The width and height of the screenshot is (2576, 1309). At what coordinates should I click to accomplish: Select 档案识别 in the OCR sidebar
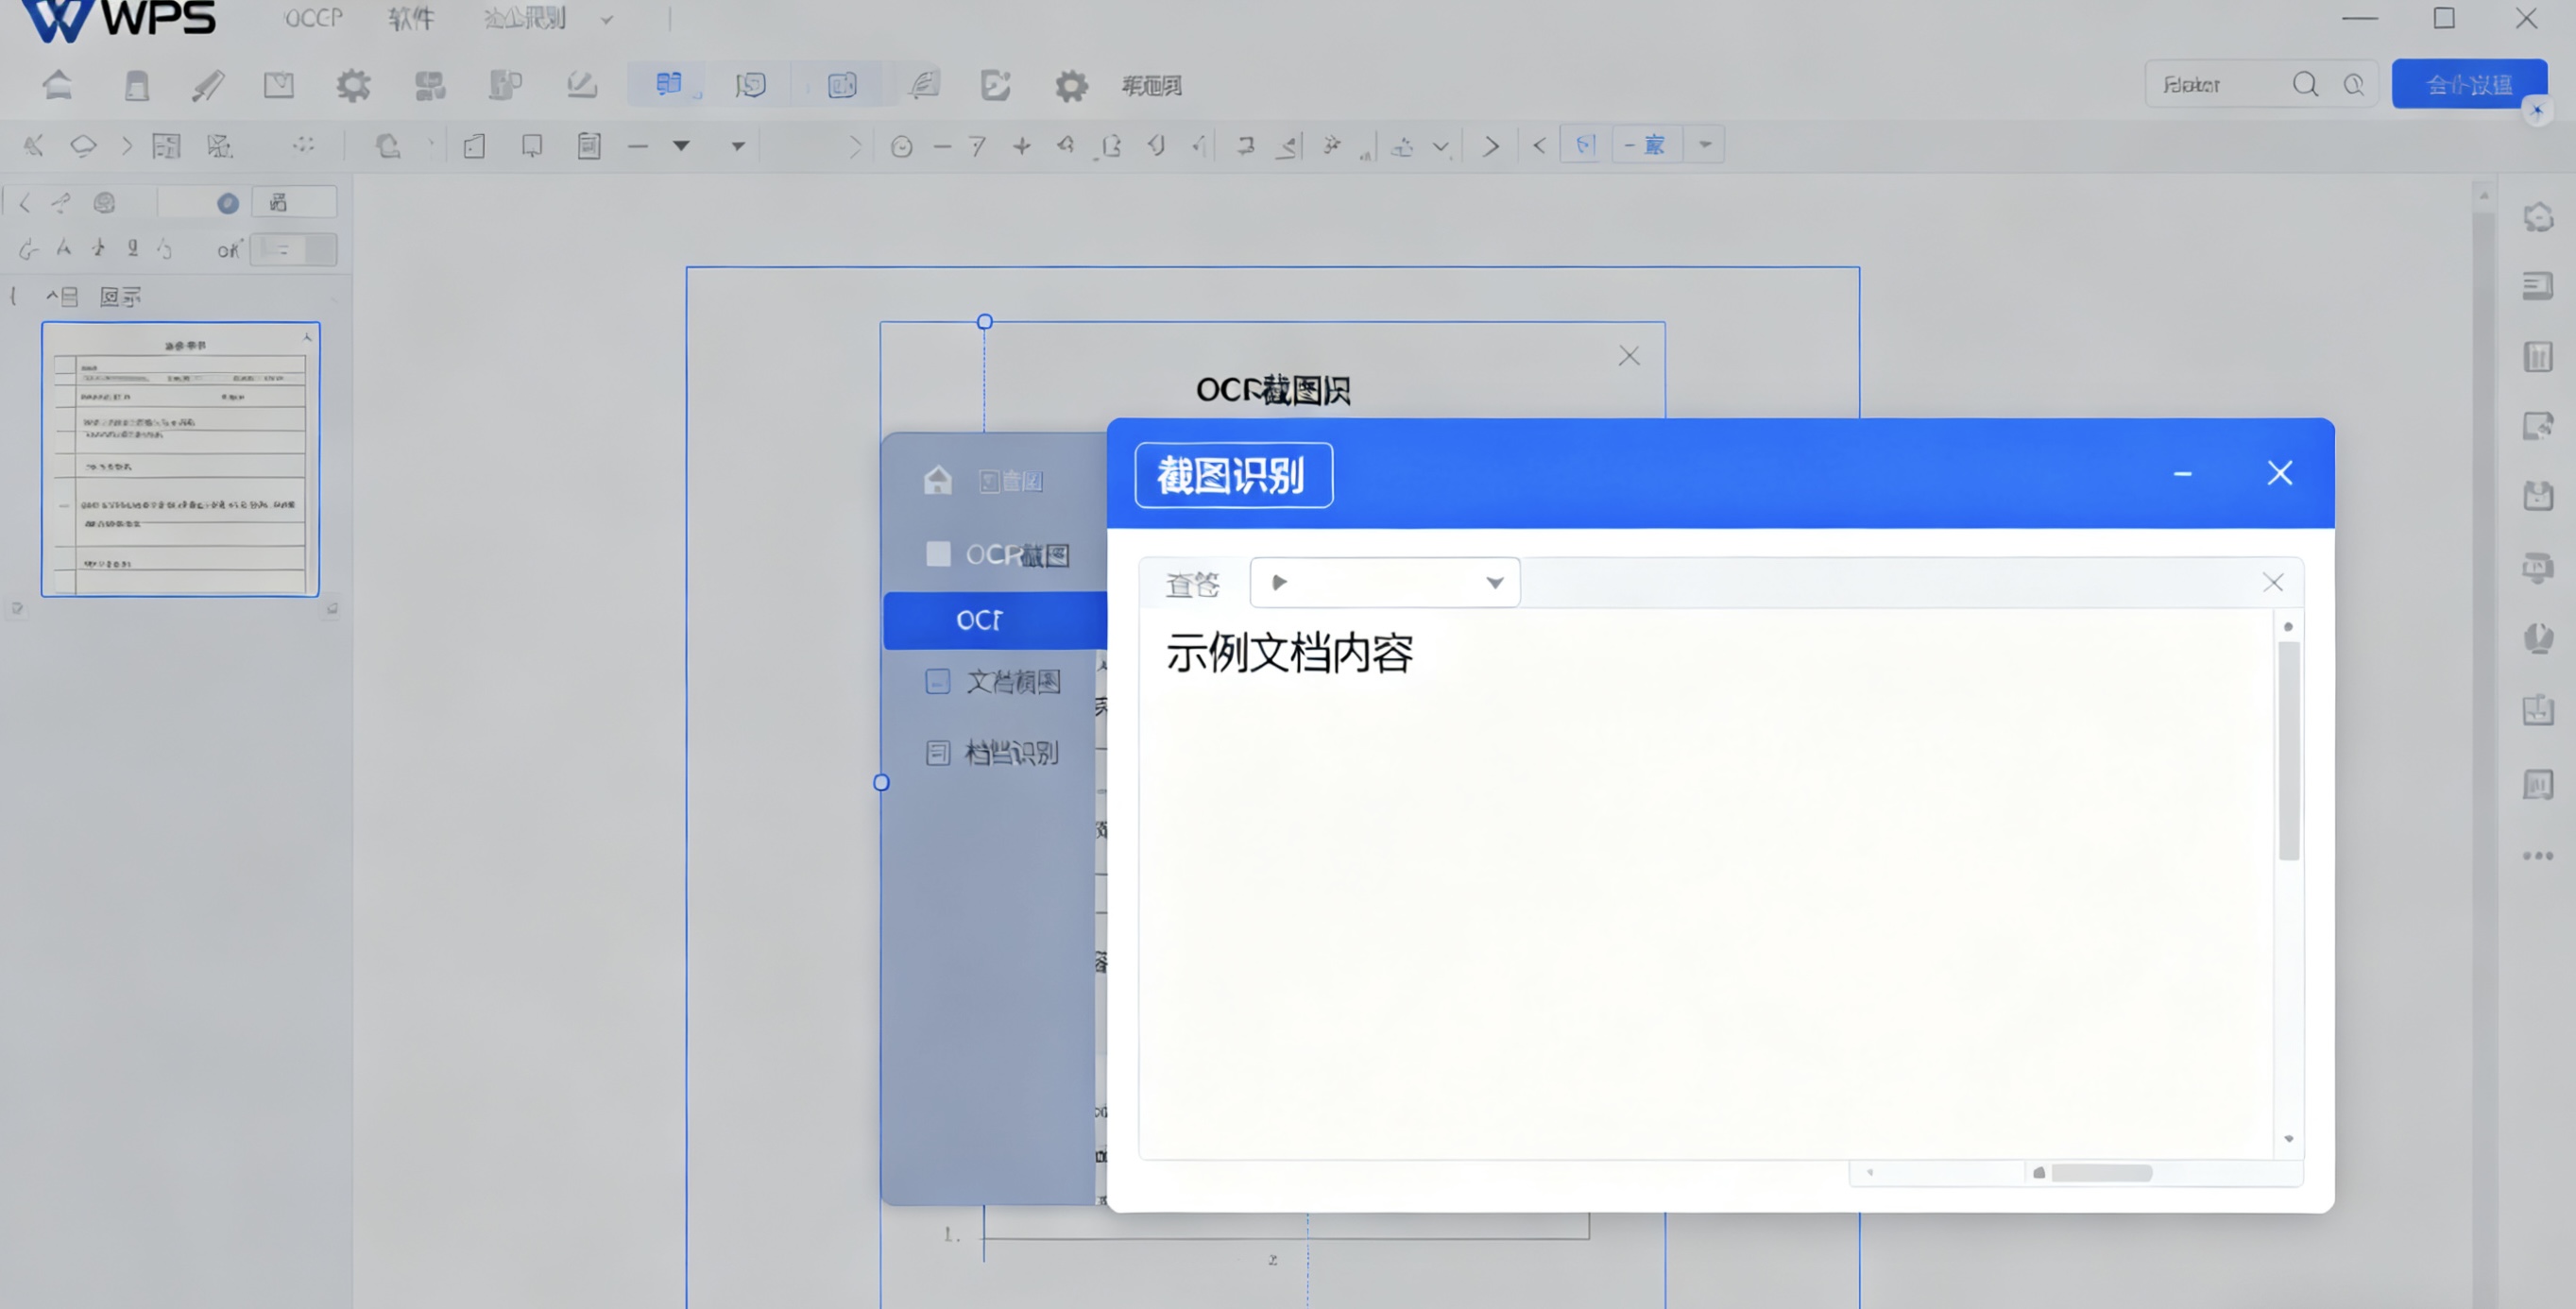click(1012, 753)
